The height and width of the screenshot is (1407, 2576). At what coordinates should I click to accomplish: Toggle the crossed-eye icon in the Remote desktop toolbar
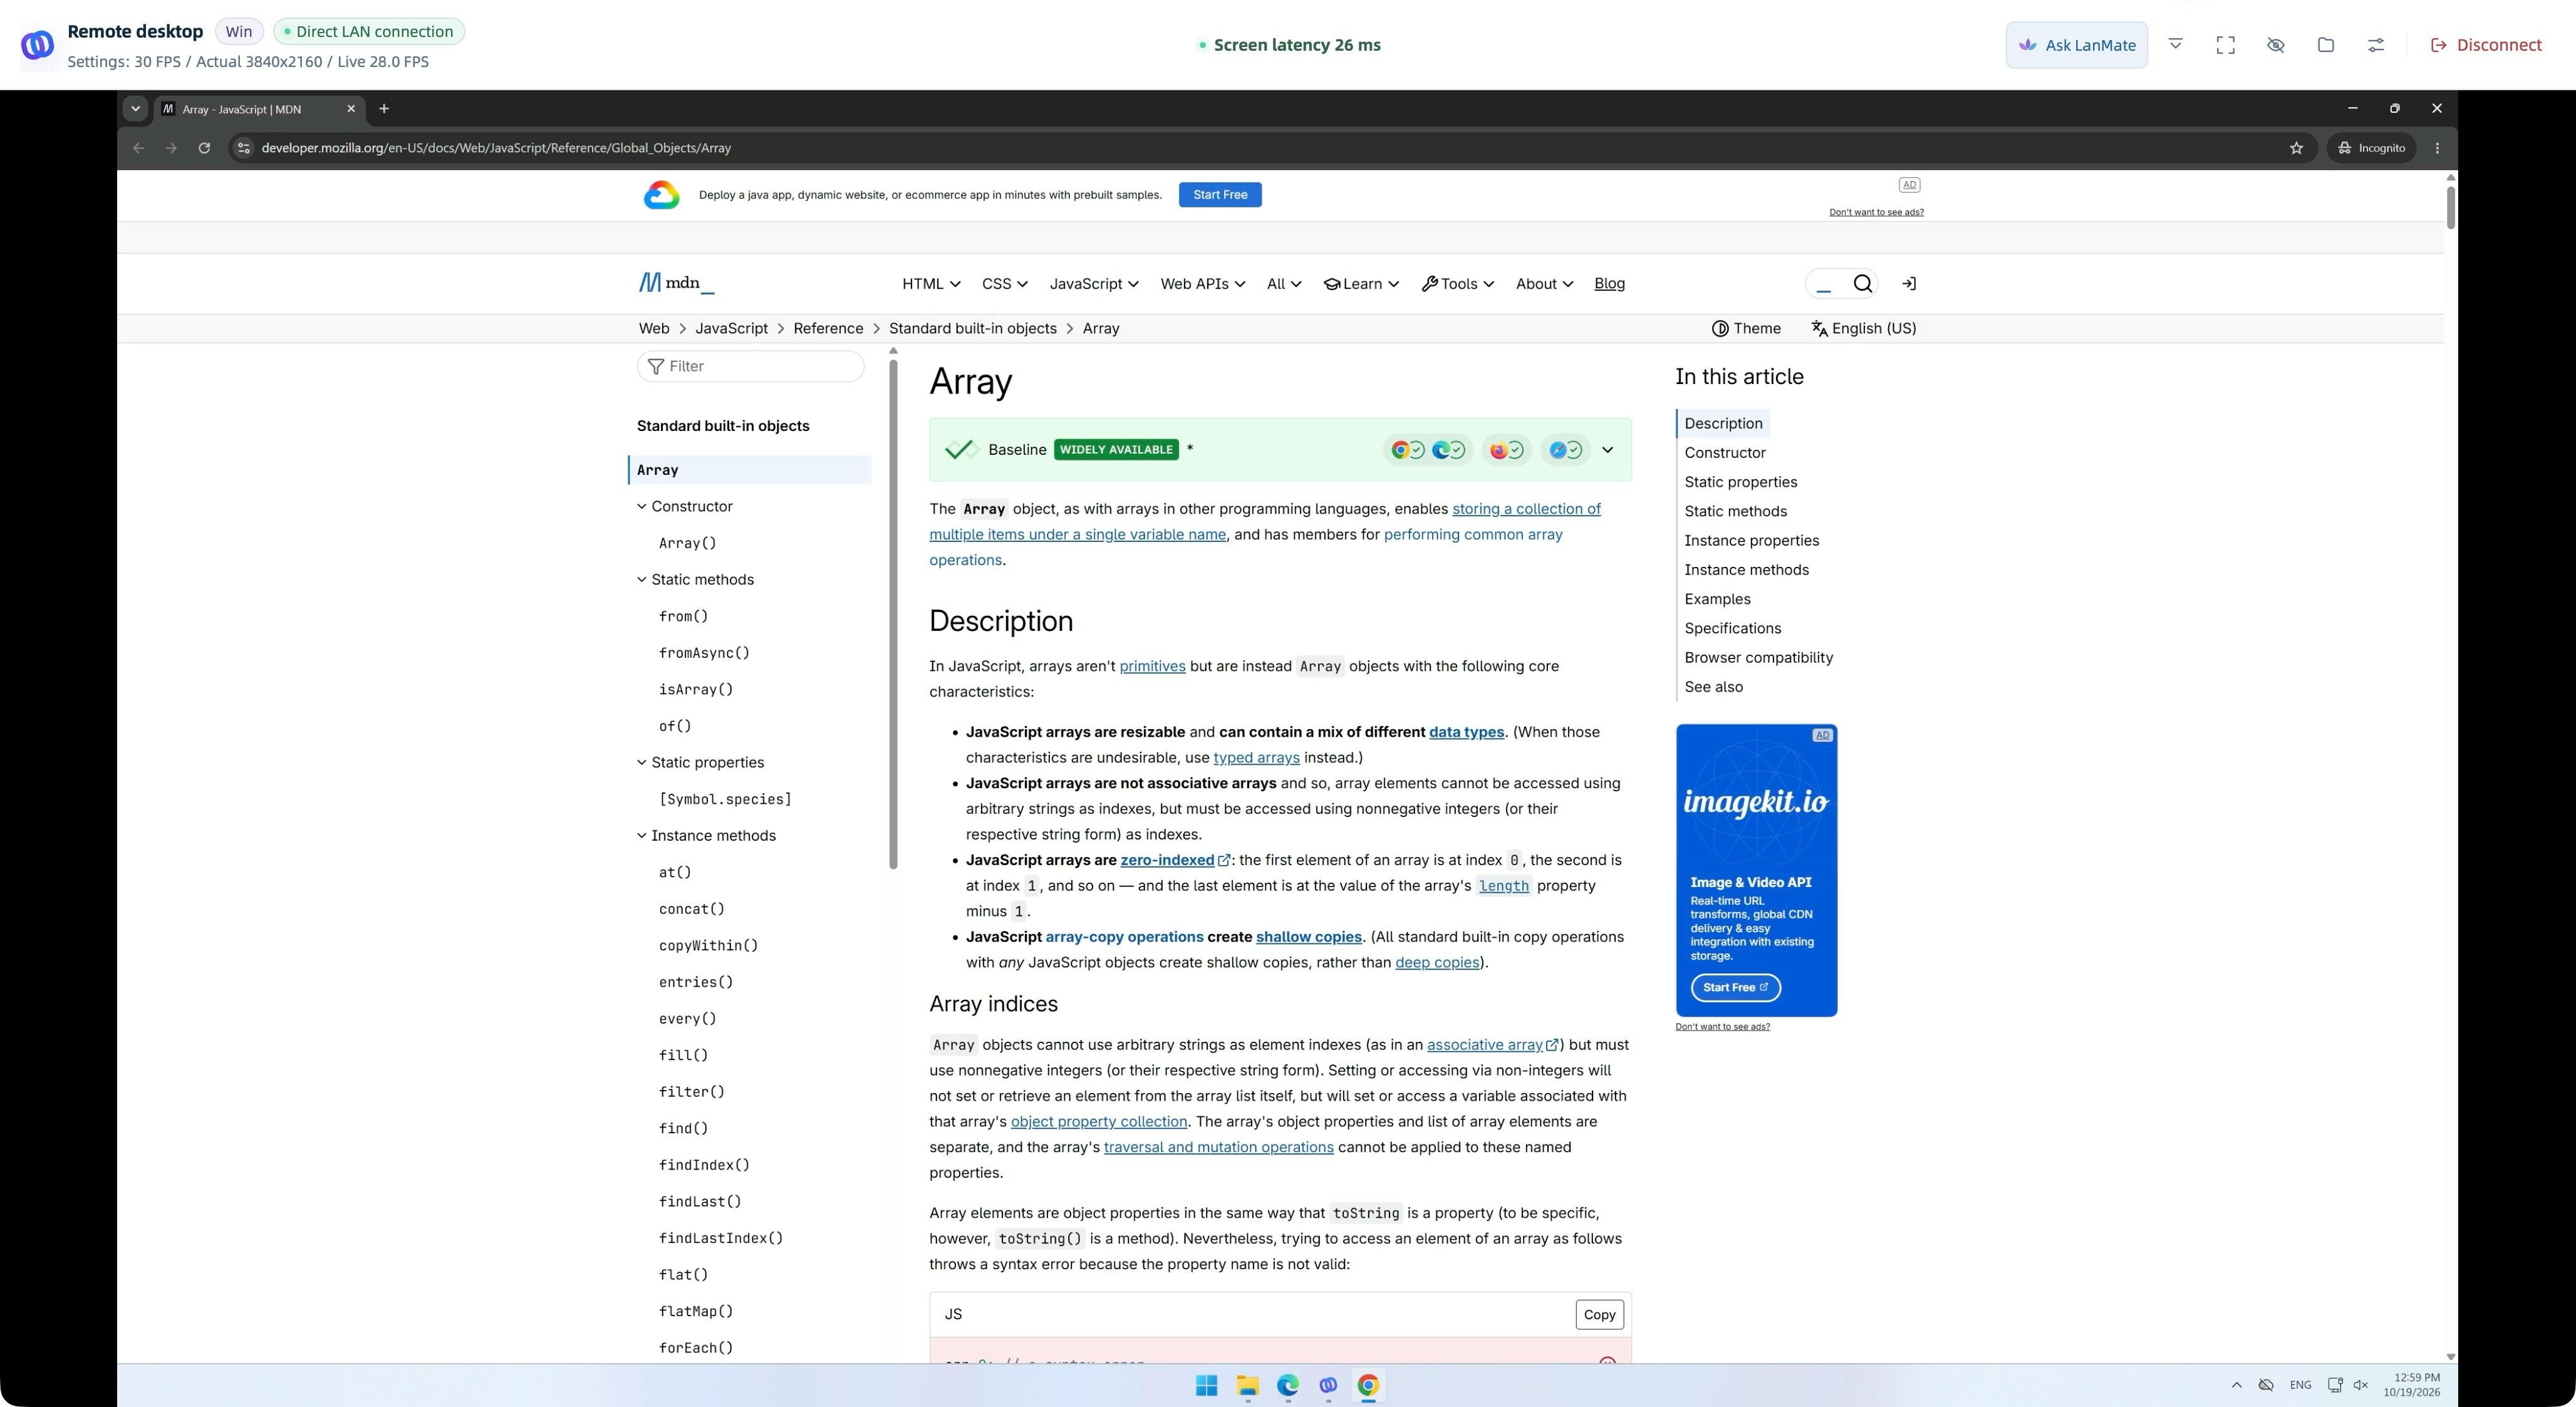(2275, 45)
